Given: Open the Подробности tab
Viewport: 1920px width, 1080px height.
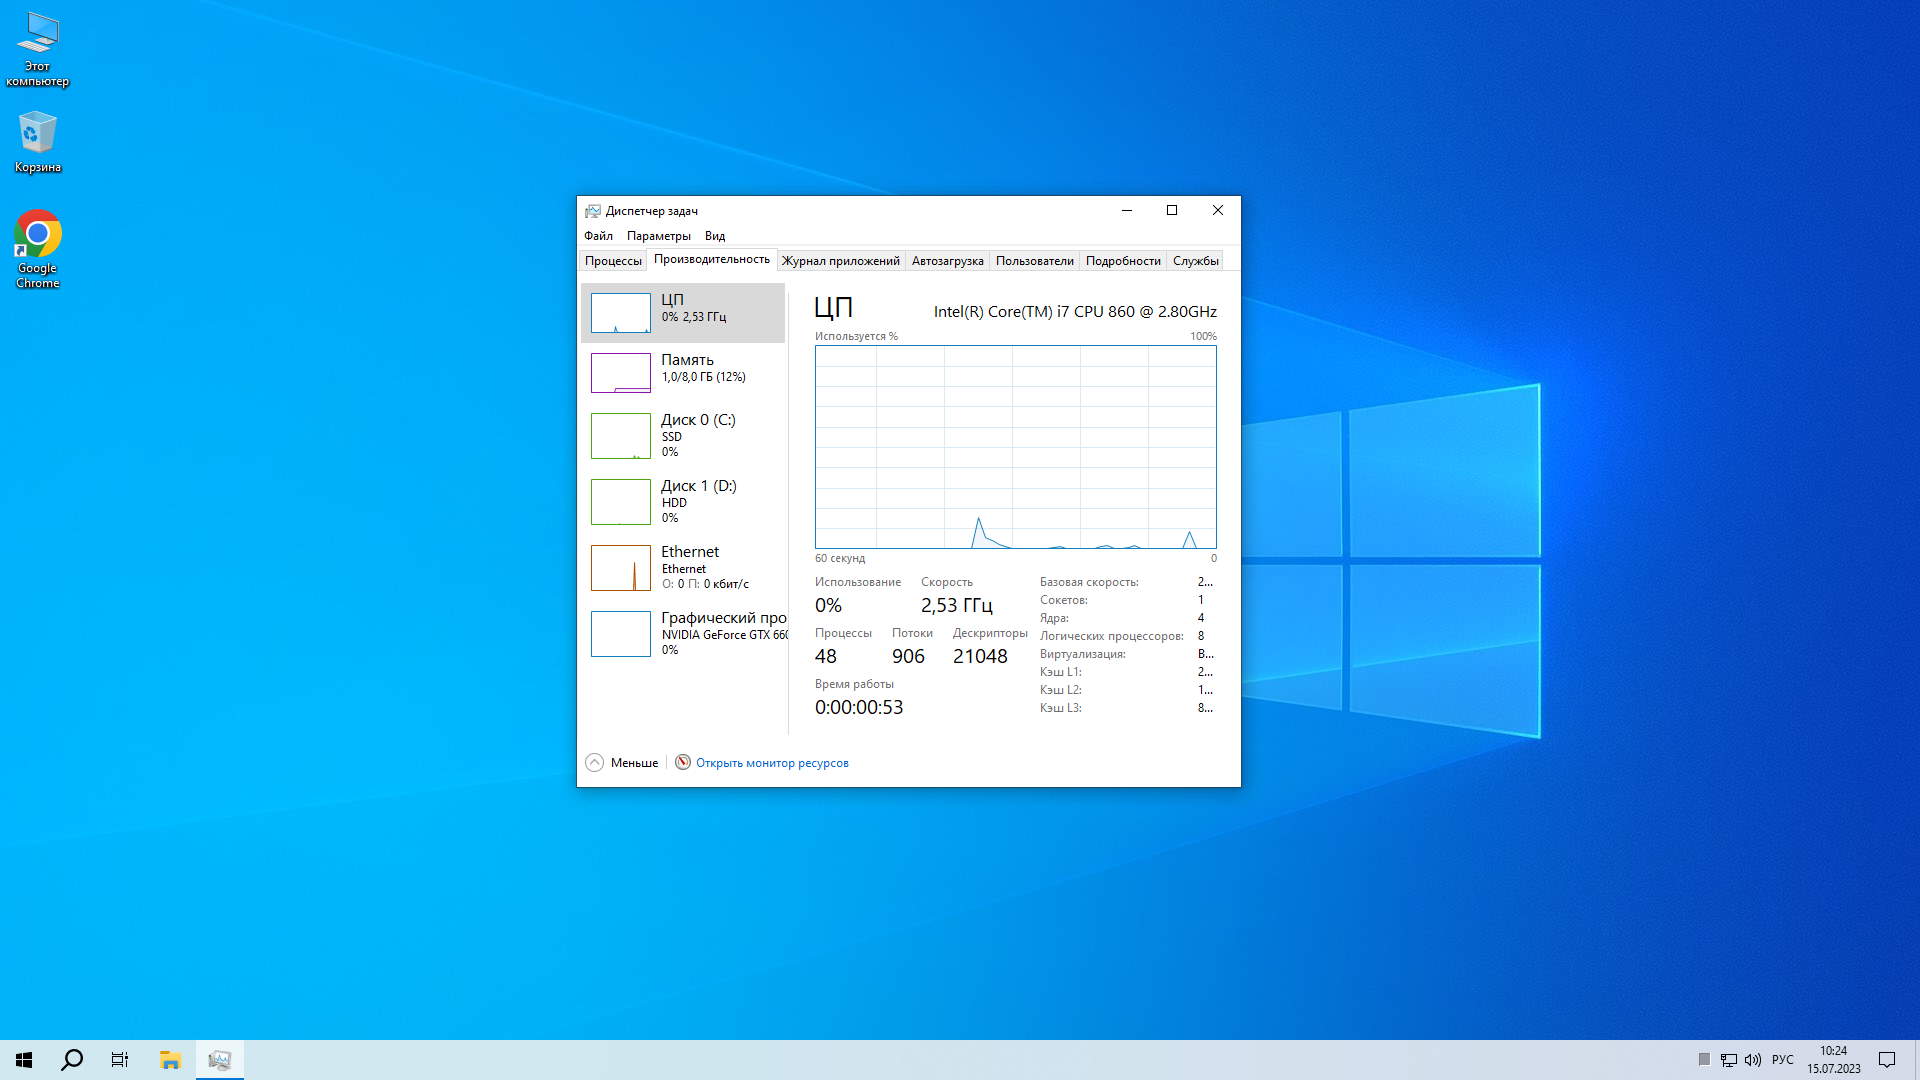Looking at the screenshot, I should click(x=1123, y=261).
